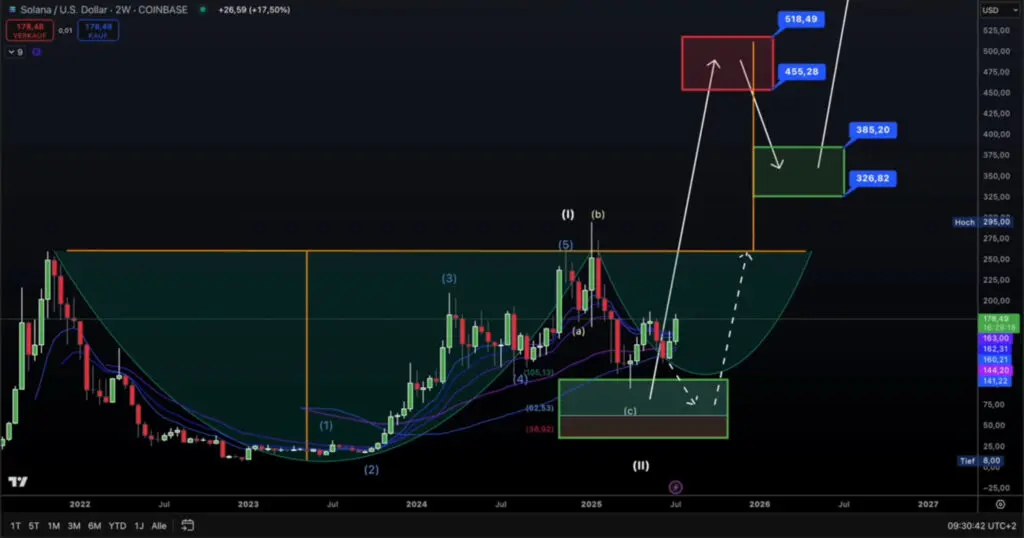Select the 1T time range

tap(16, 525)
